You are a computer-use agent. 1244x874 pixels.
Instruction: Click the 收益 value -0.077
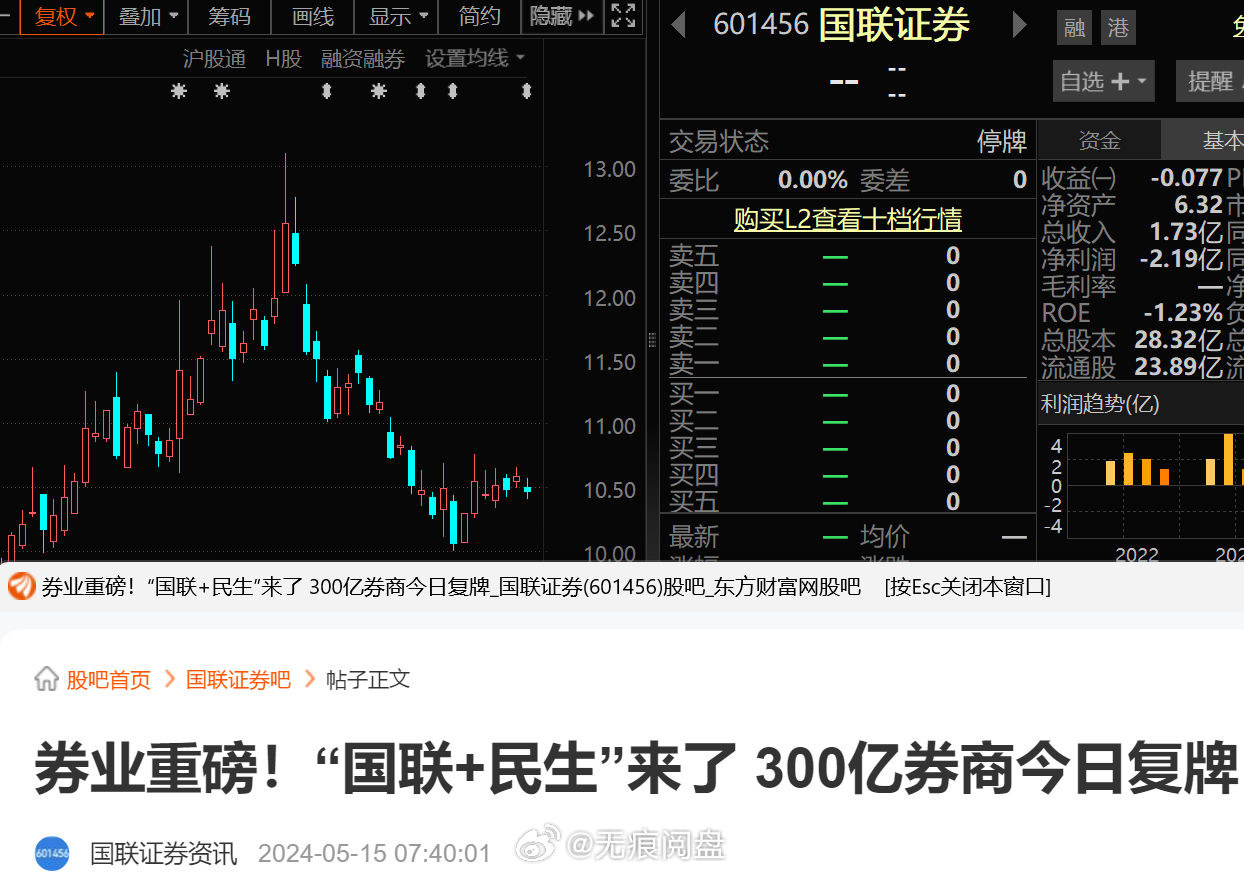coord(1187,178)
